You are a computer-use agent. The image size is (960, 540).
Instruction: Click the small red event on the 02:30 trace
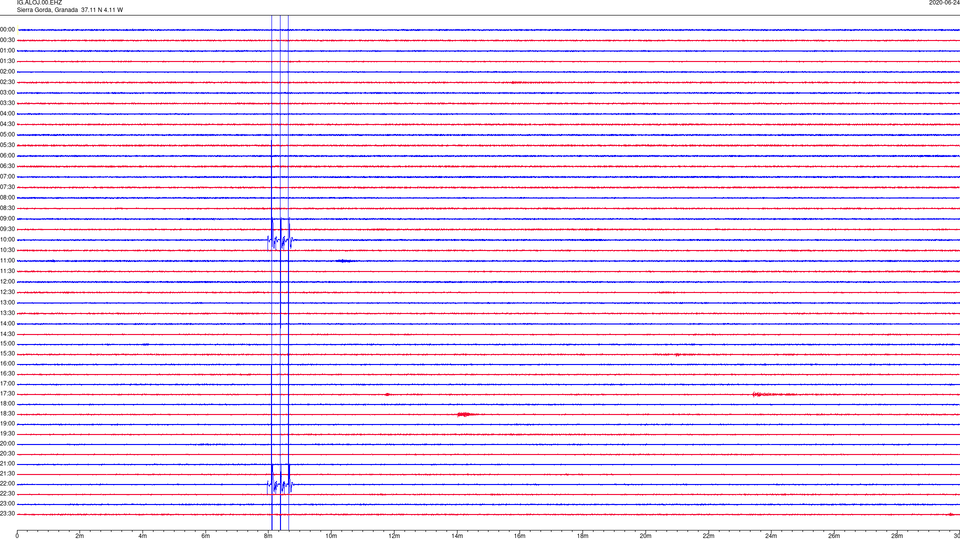(x=517, y=82)
